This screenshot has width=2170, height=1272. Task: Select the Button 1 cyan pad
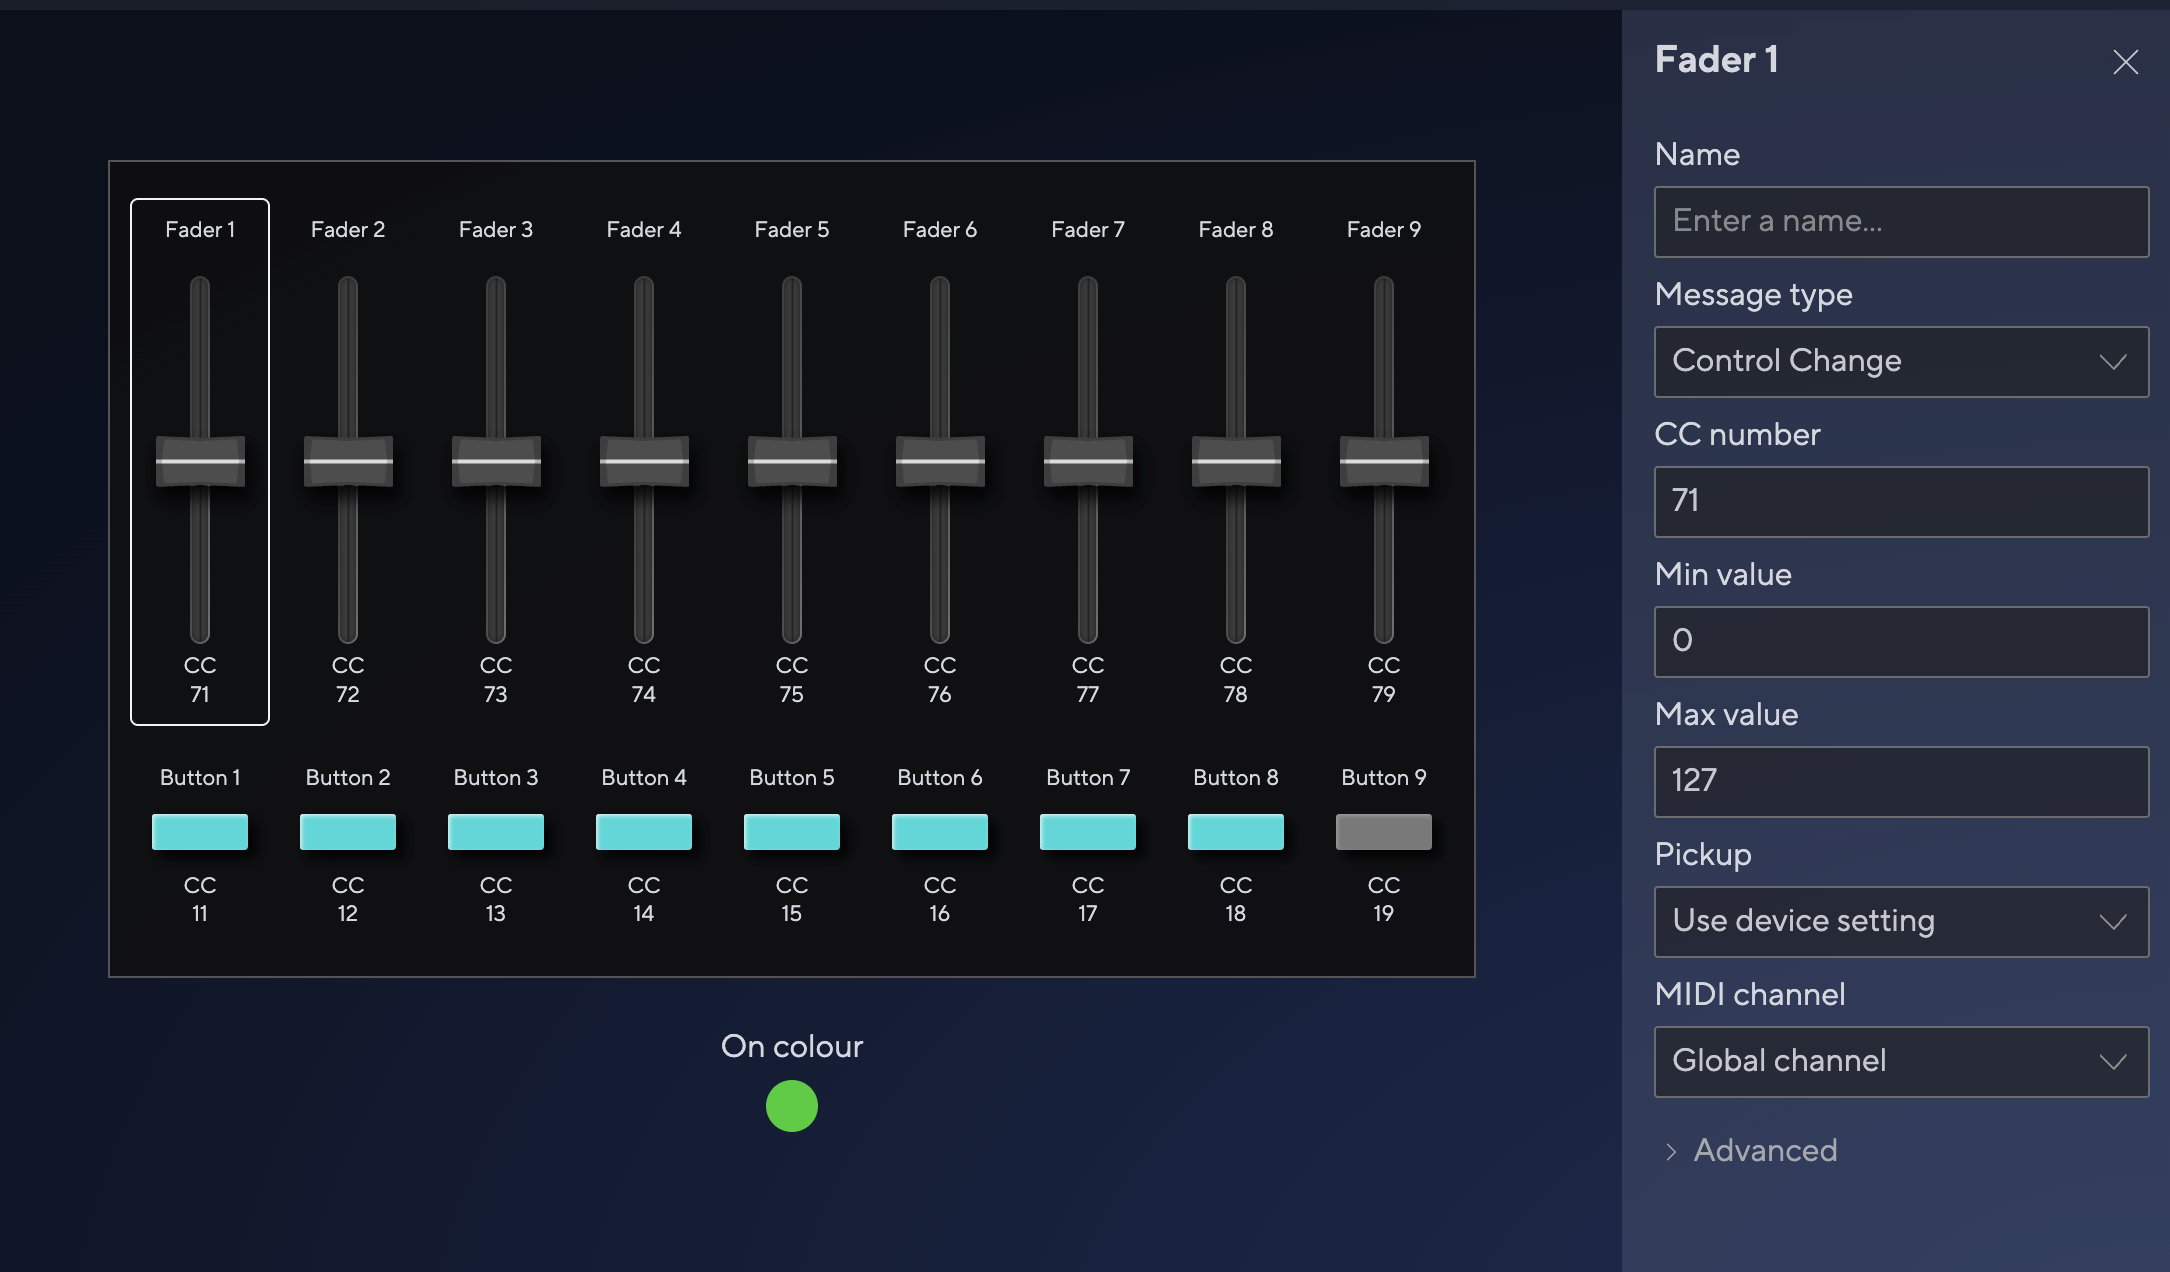[x=200, y=832]
